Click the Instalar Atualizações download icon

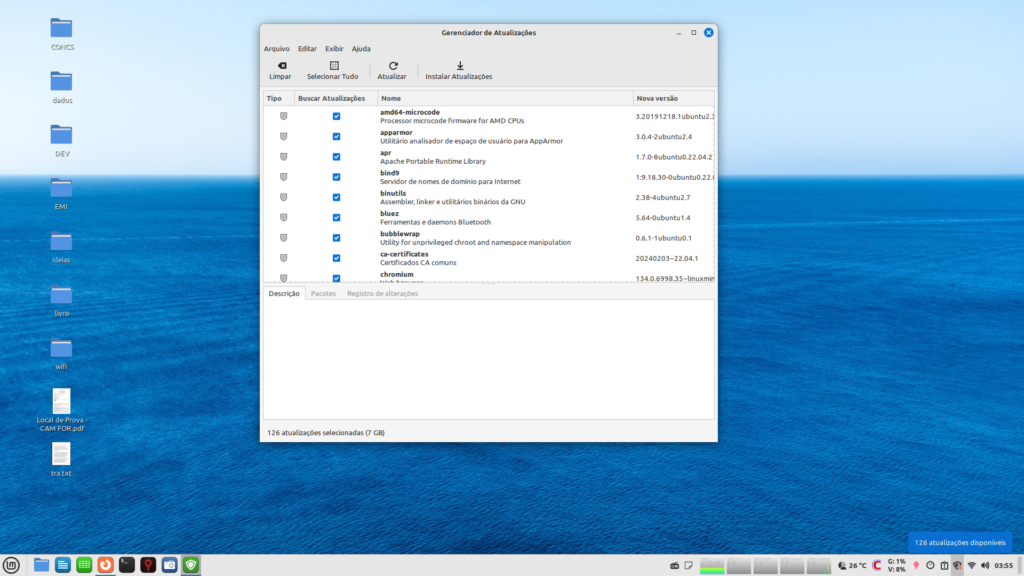click(x=459, y=66)
